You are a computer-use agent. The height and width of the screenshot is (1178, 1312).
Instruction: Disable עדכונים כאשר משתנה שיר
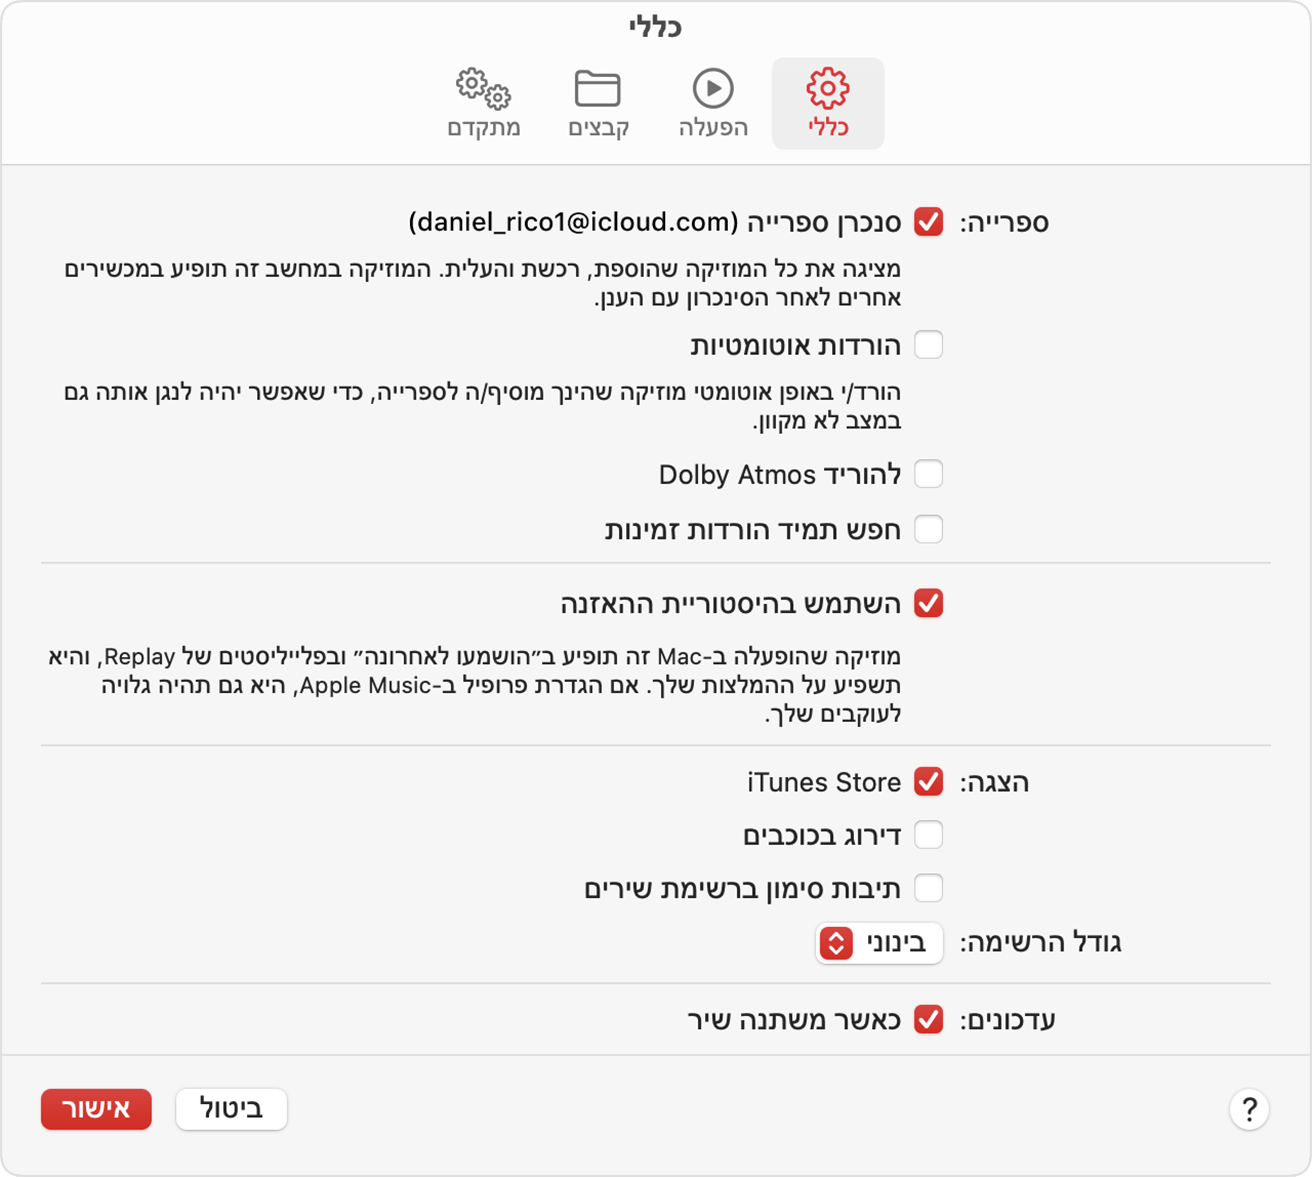[929, 1019]
